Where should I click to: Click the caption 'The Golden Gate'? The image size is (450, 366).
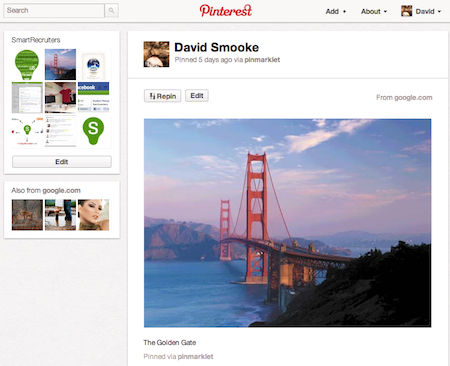point(170,343)
